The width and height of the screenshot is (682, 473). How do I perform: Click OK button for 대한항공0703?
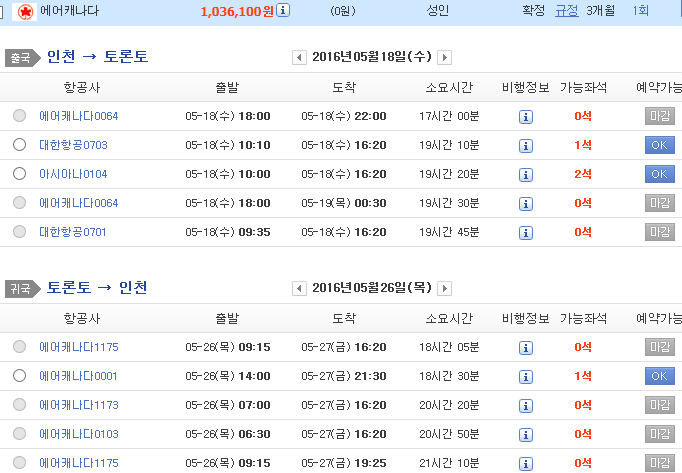659,145
